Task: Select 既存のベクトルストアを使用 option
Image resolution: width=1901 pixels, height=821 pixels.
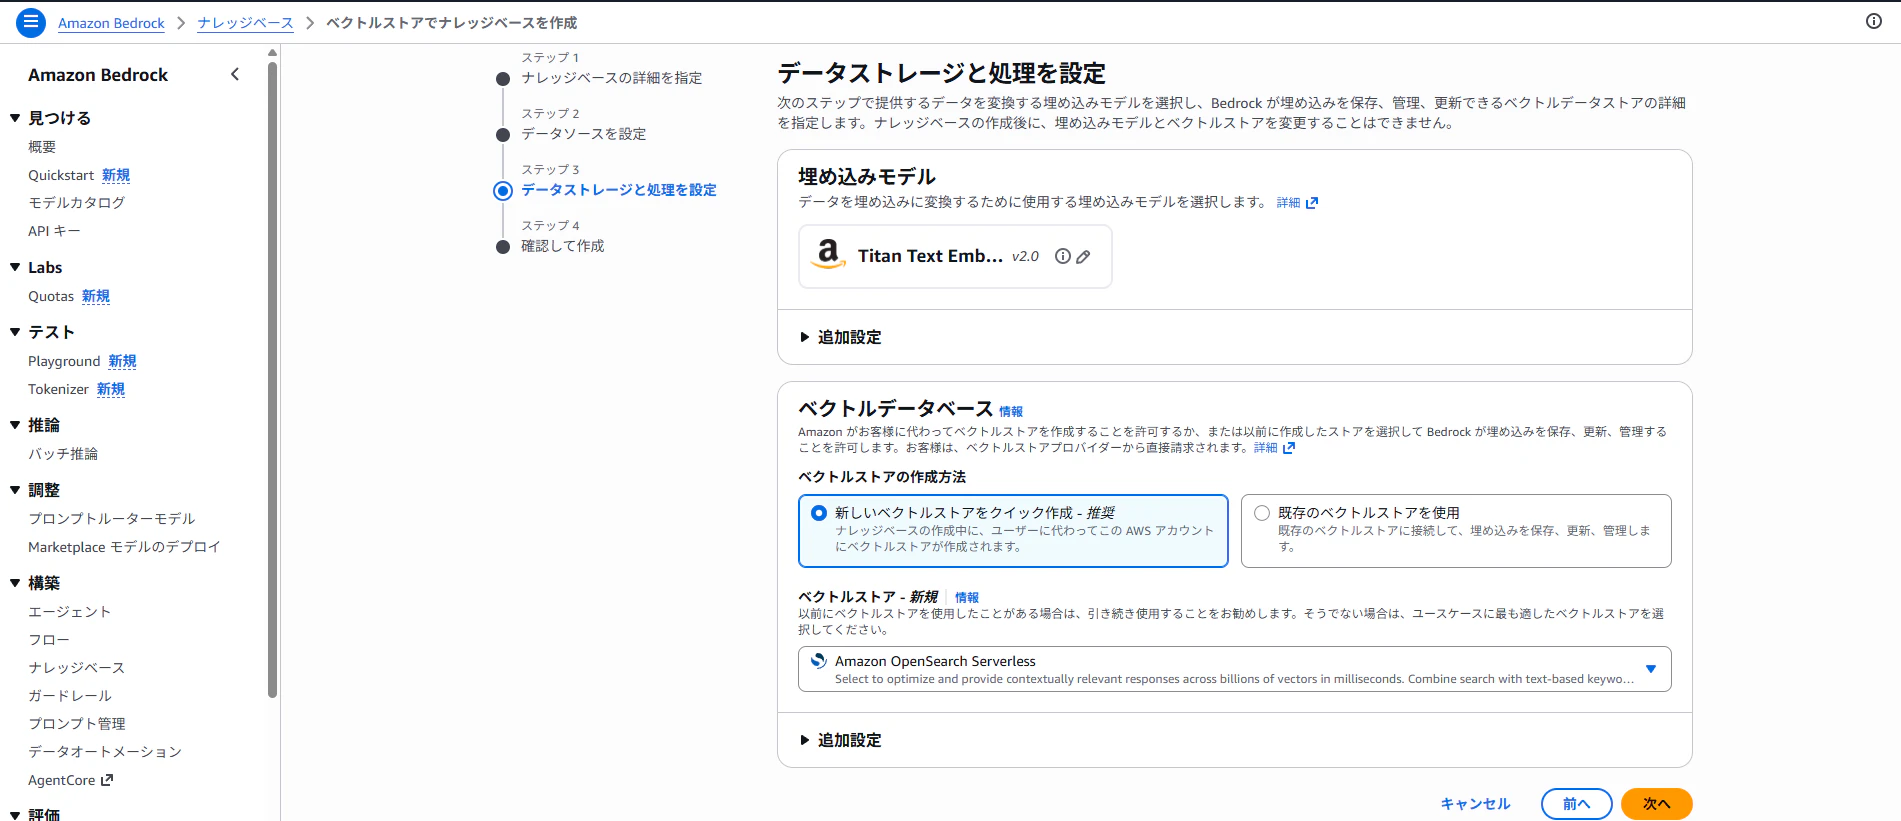Action: [x=1456, y=531]
